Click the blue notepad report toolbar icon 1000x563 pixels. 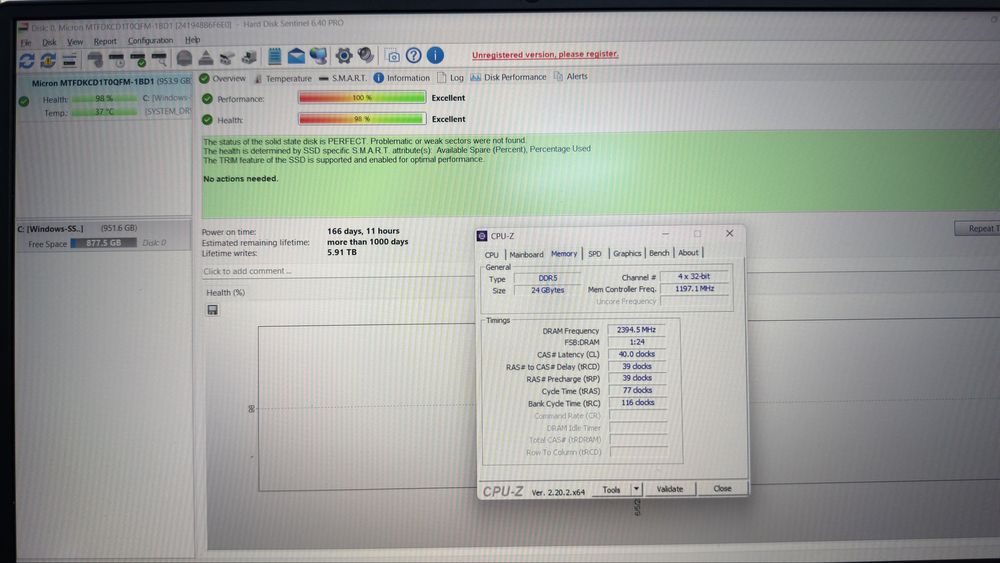pos(274,56)
